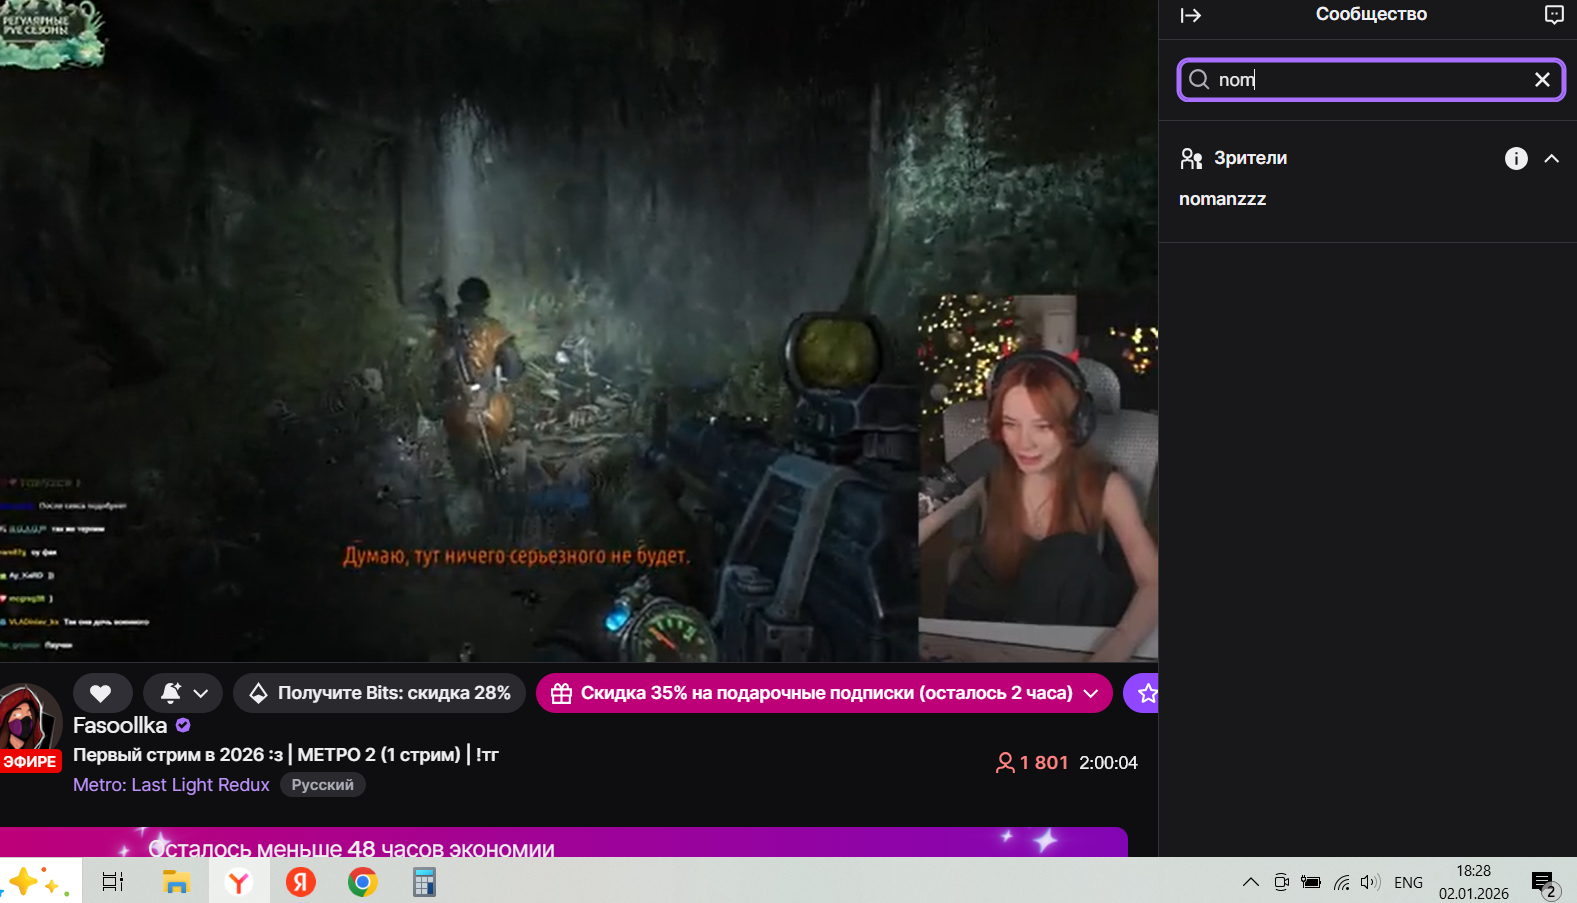Open Yandex Browser from the taskbar
This screenshot has width=1577, height=903.
click(239, 882)
